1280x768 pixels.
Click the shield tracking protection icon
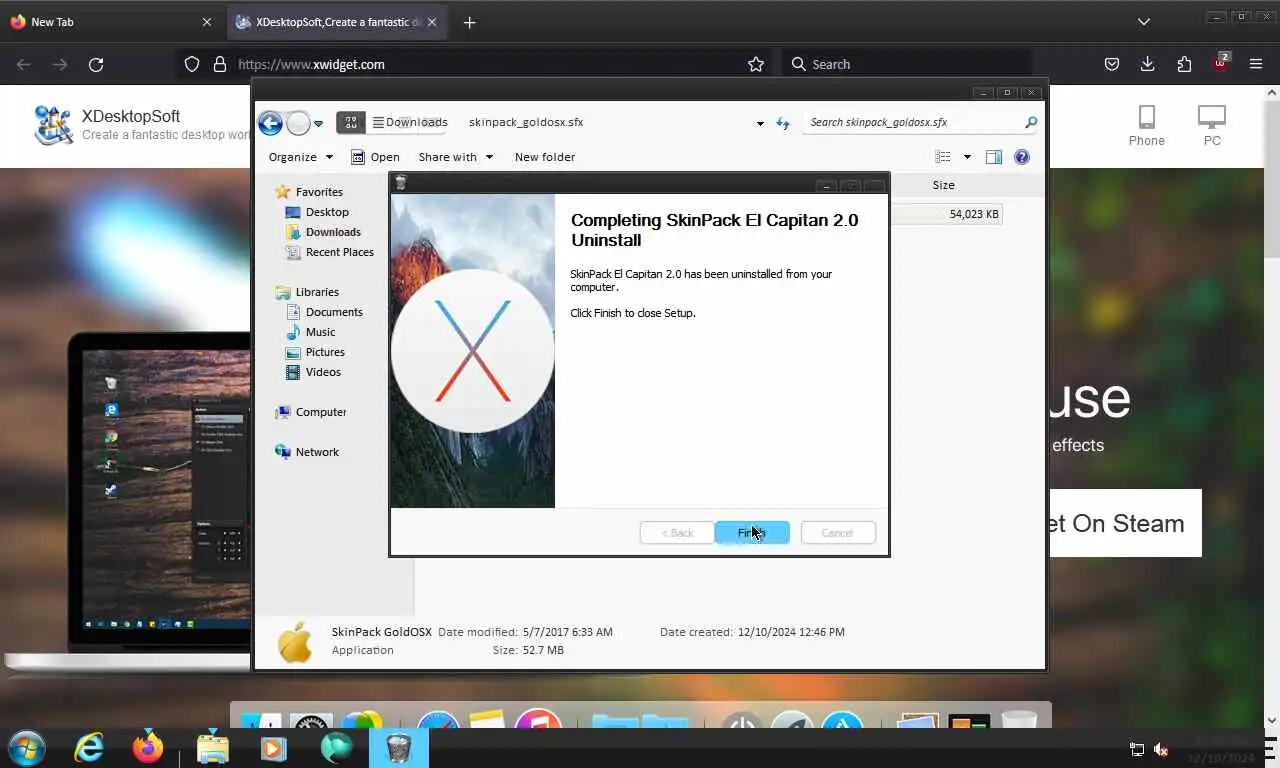coord(192,64)
